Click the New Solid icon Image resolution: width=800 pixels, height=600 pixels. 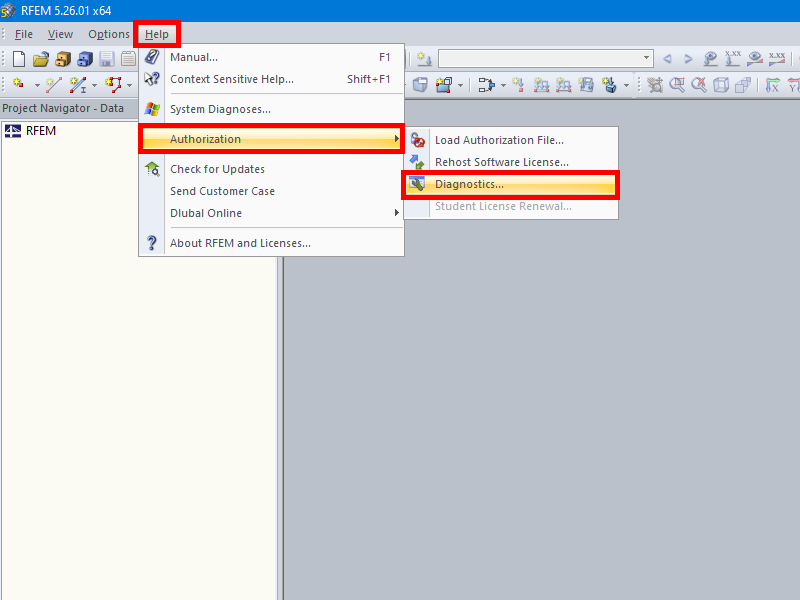(420, 85)
